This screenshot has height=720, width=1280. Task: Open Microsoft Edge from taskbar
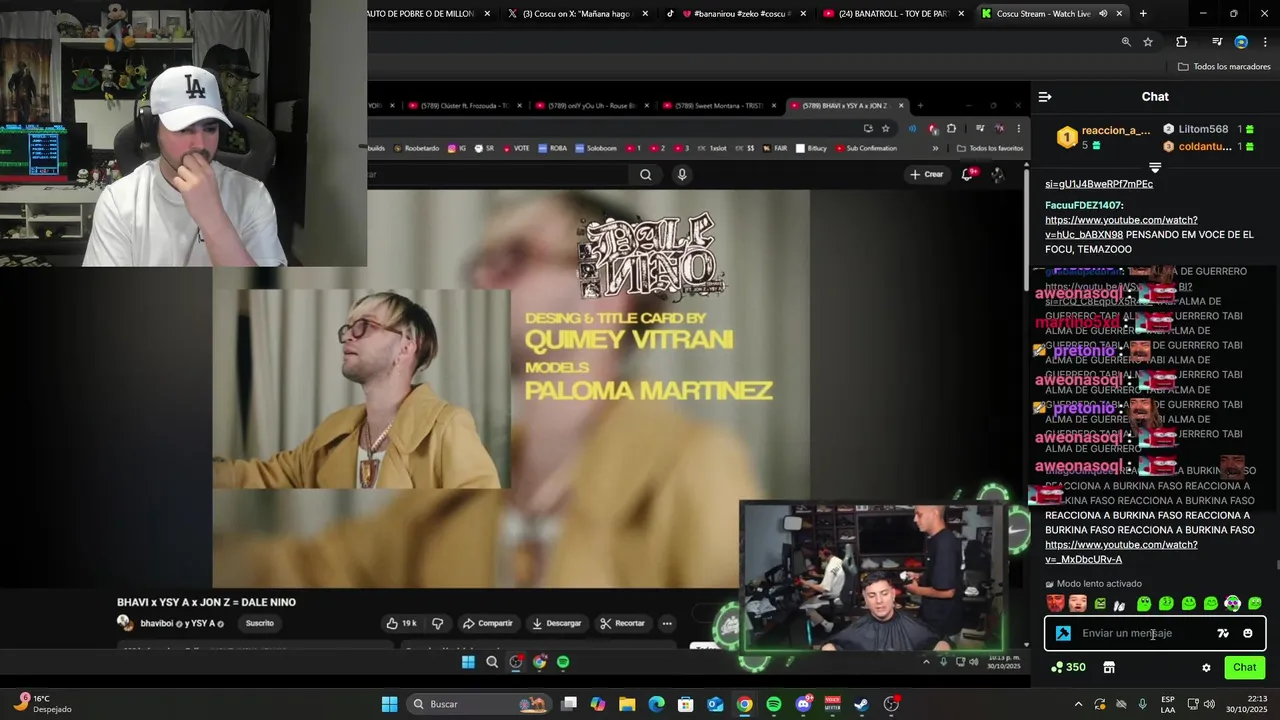657,704
